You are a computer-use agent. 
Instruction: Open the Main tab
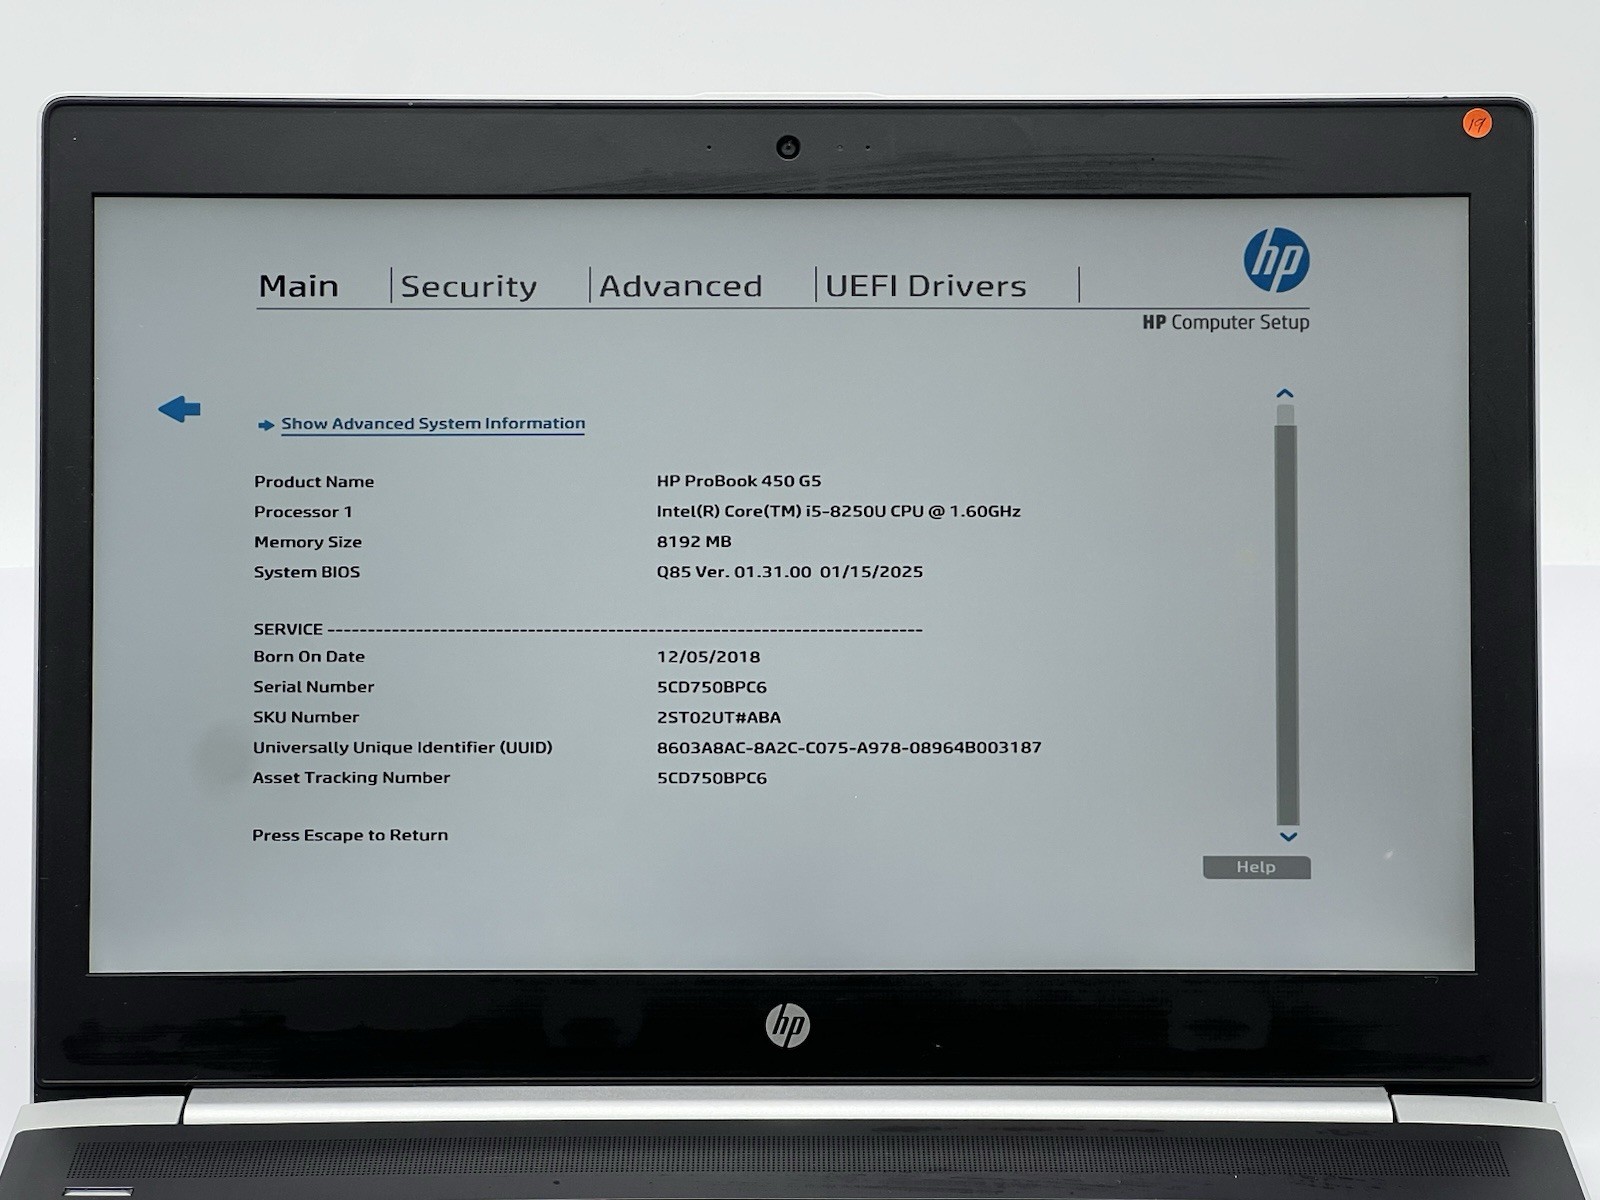[298, 286]
